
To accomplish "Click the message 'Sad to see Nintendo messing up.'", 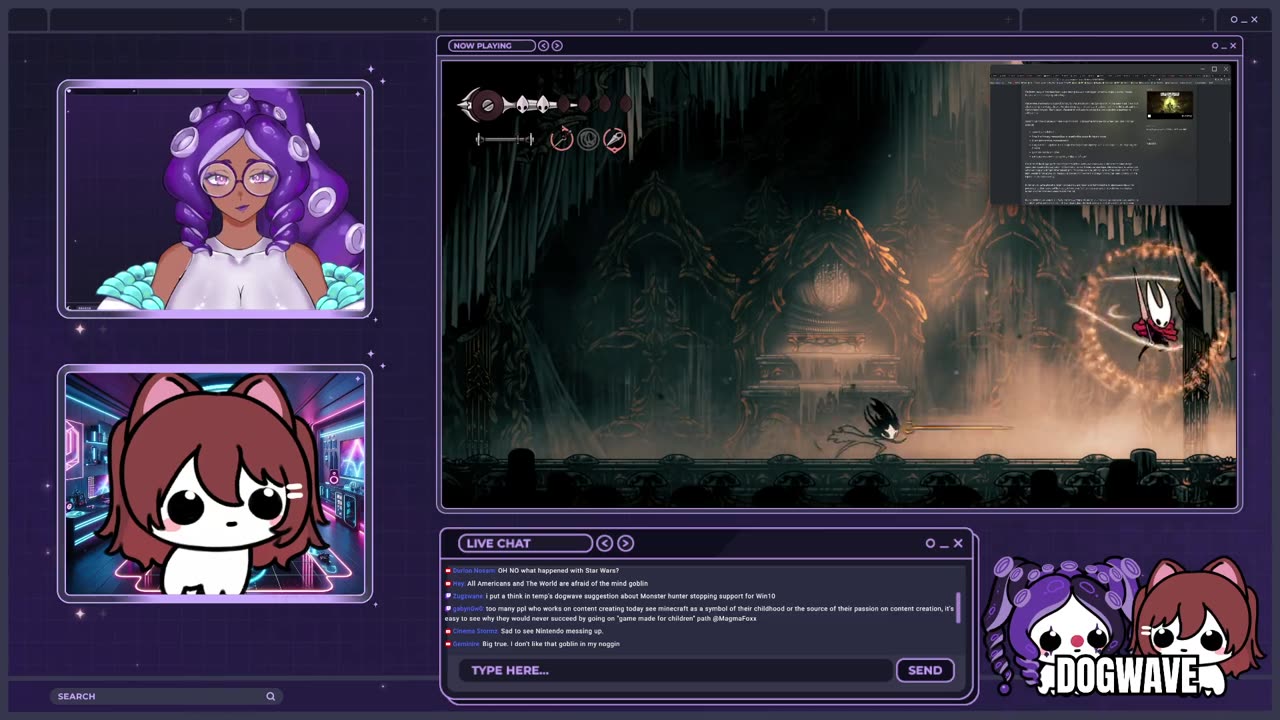I will pyautogui.click(x=552, y=631).
